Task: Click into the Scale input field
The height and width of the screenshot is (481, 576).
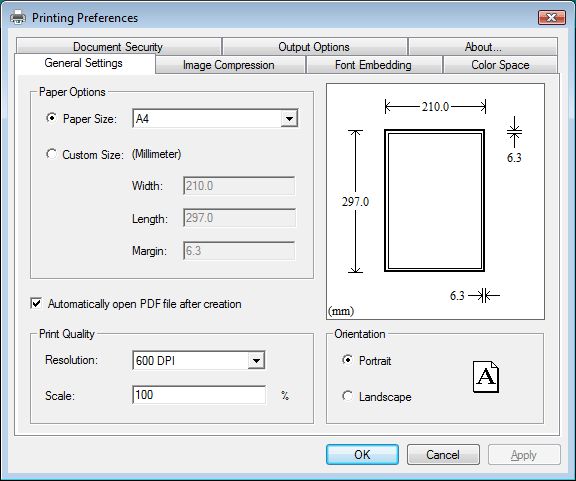Action: pos(199,395)
